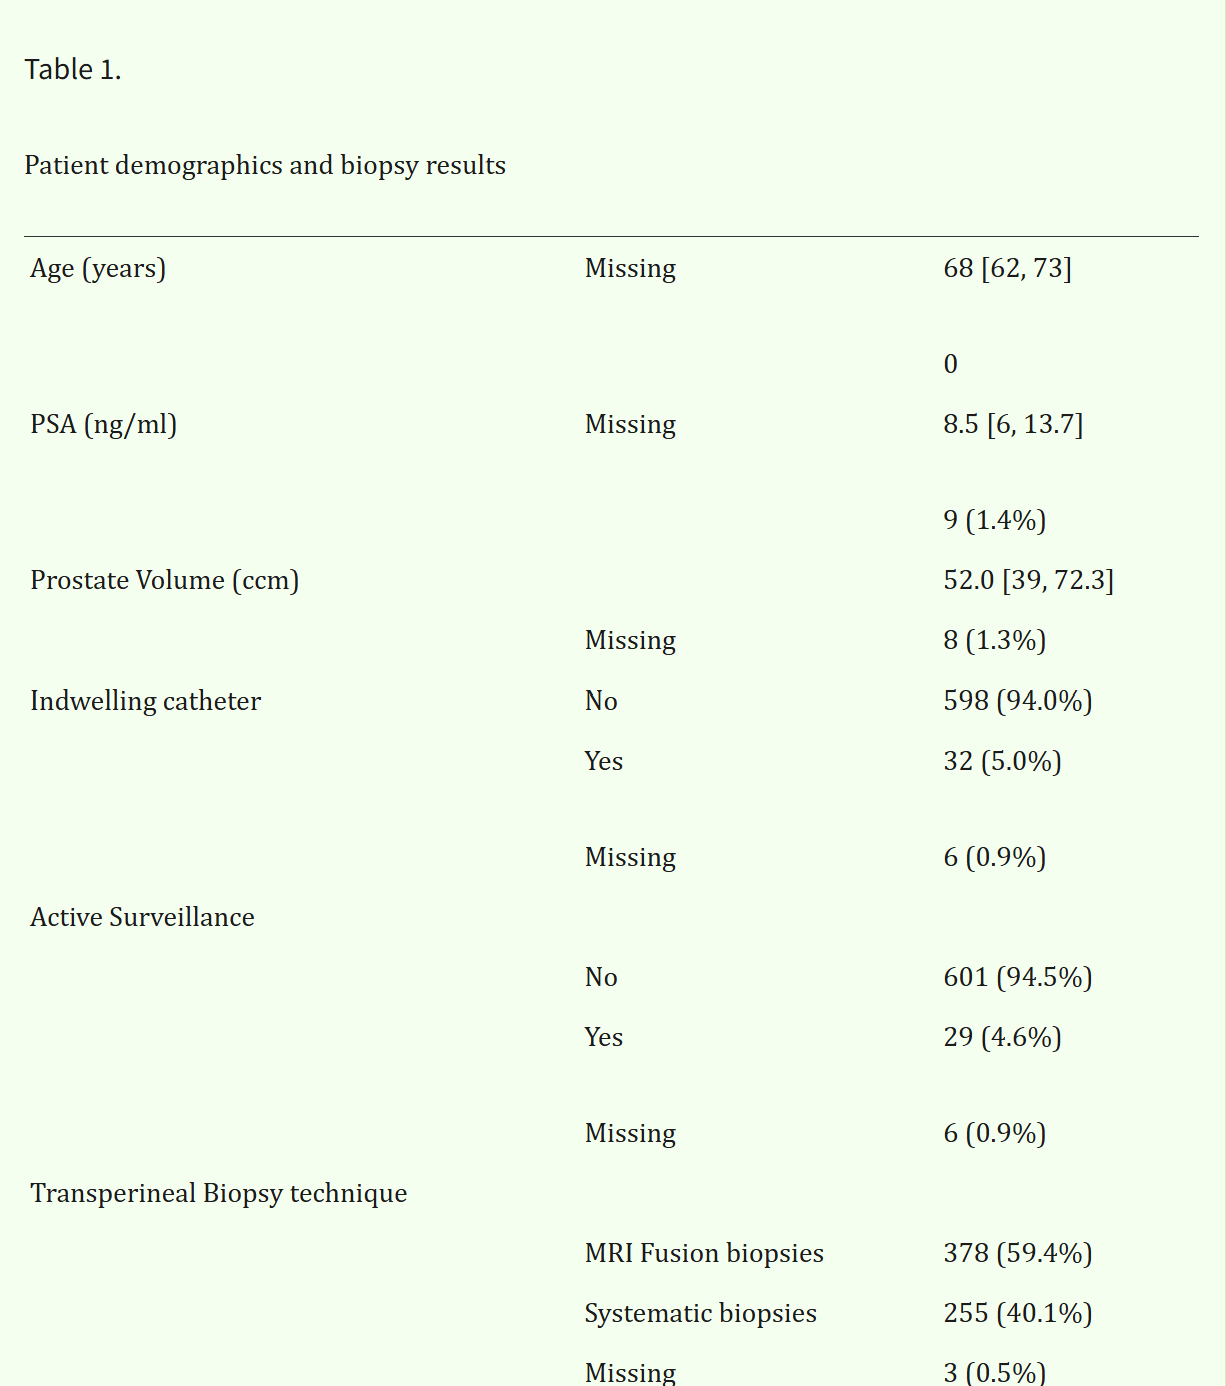1226x1386 pixels.
Task: Click the 'Systematic biopsies' cell
Action: (701, 1314)
